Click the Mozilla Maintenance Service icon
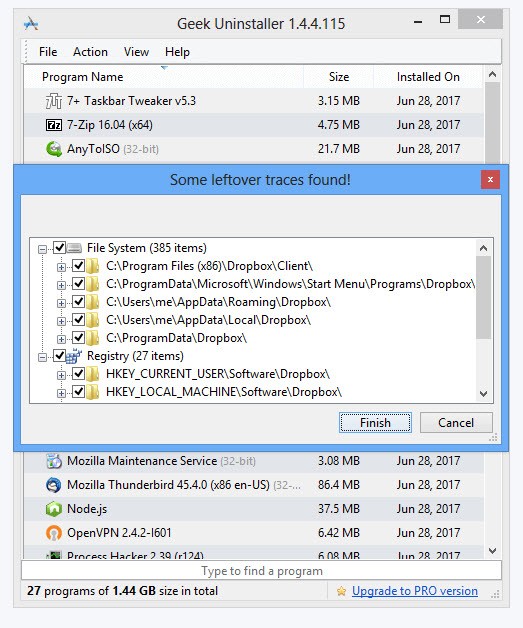Viewport: 523px width, 628px height. pyautogui.click(x=54, y=461)
